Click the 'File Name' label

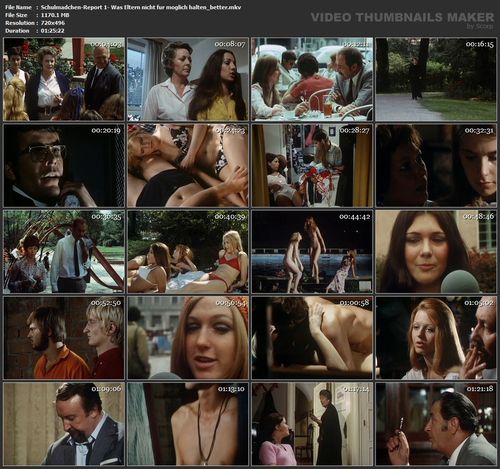(x=18, y=7)
